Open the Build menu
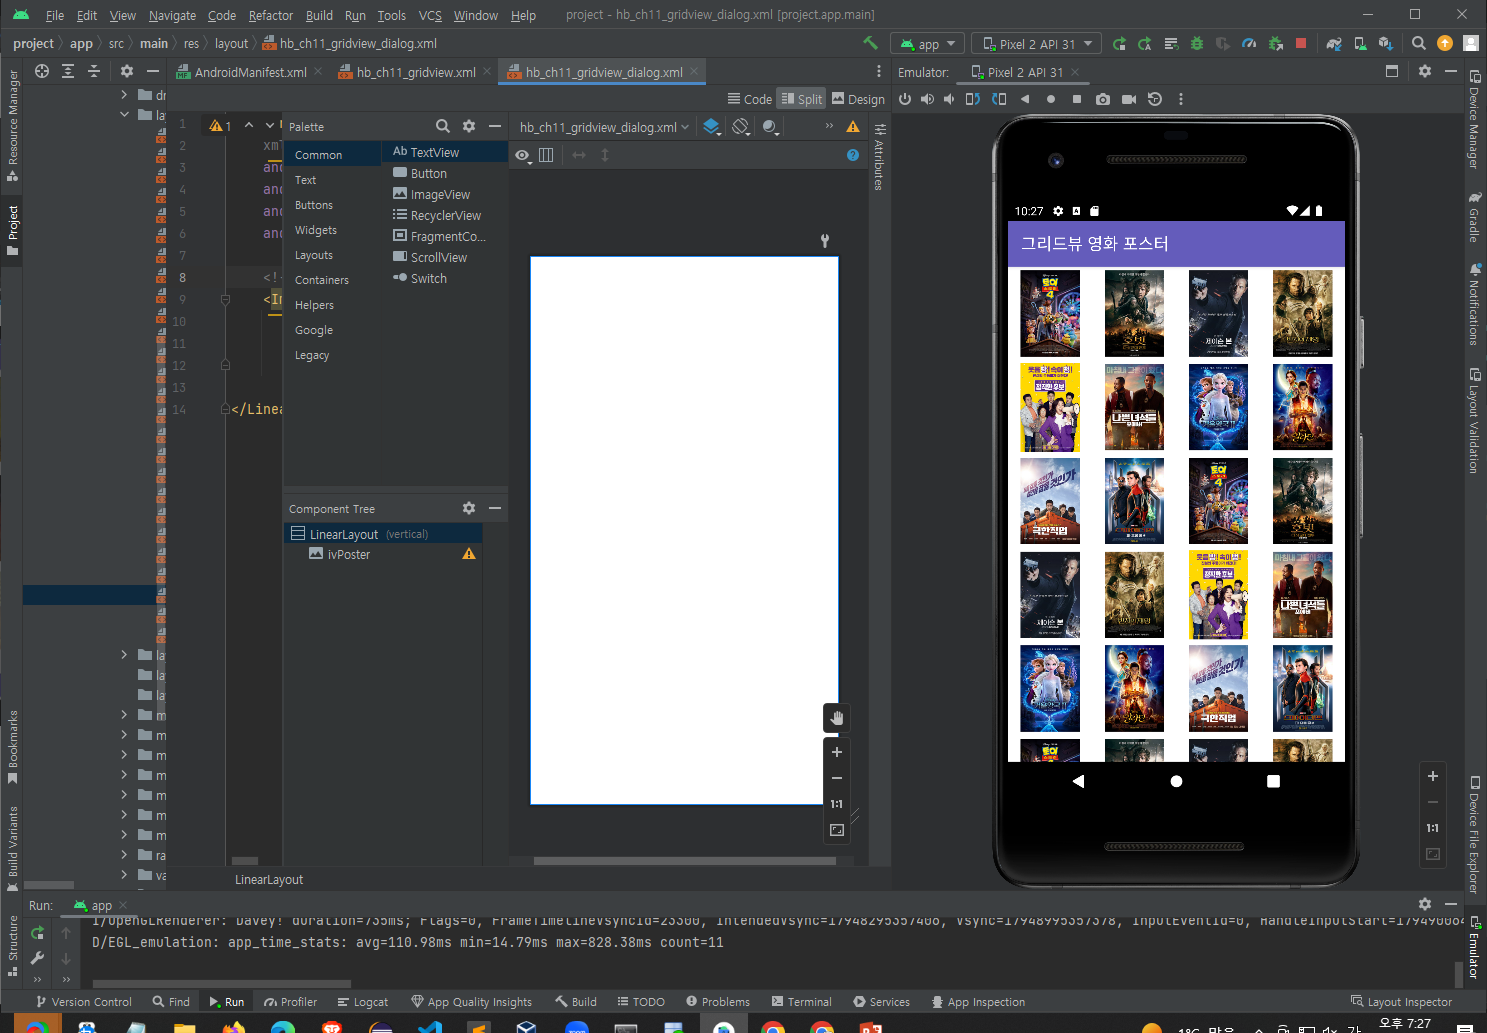The image size is (1487, 1033). pyautogui.click(x=319, y=15)
